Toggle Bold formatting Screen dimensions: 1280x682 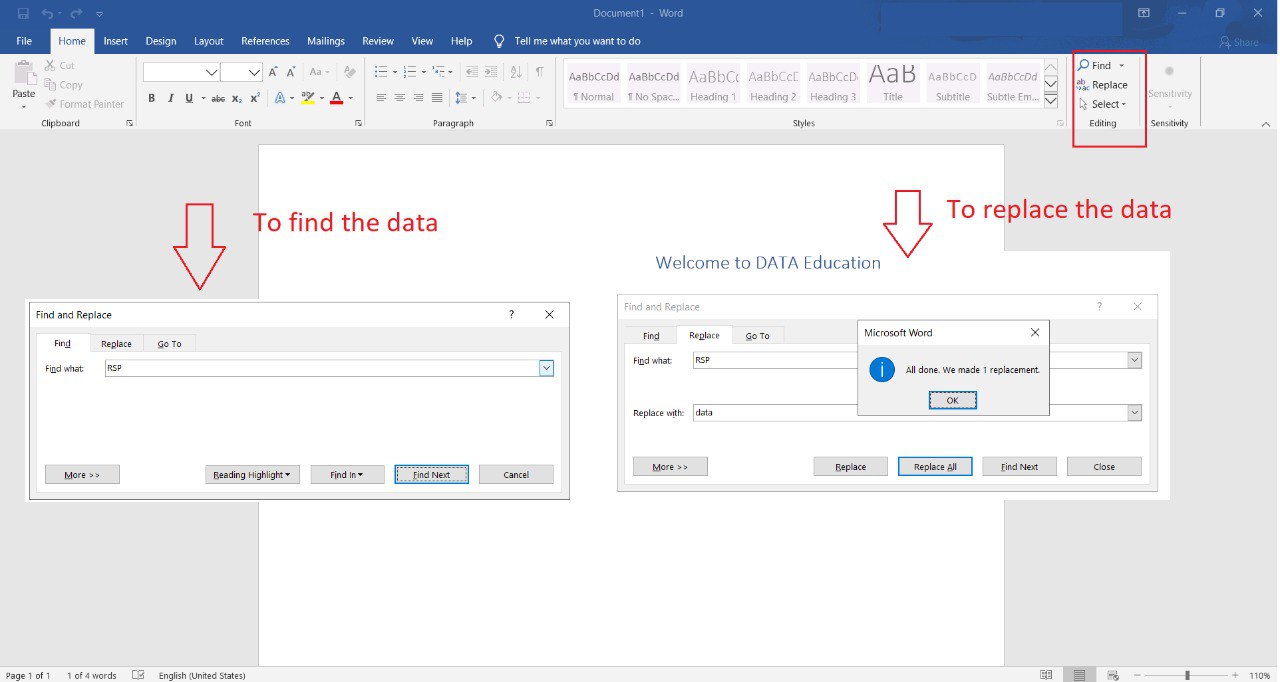[152, 98]
